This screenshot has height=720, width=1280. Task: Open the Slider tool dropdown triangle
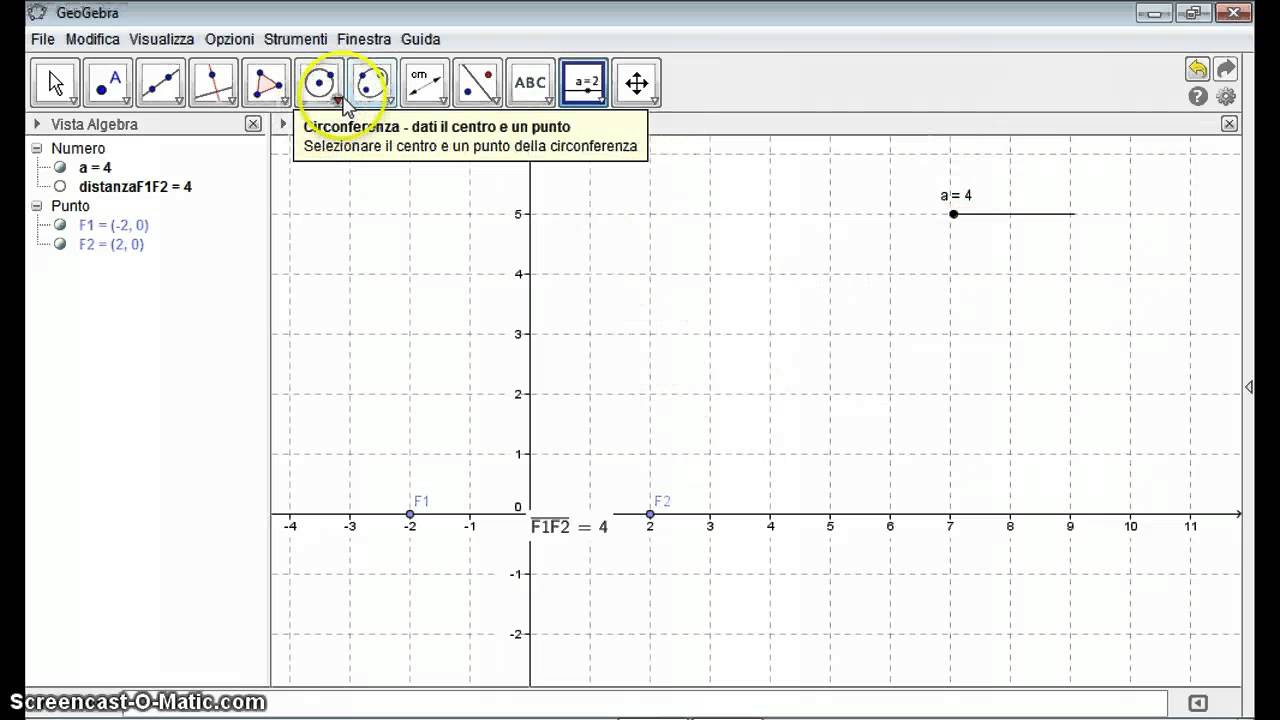click(x=601, y=101)
